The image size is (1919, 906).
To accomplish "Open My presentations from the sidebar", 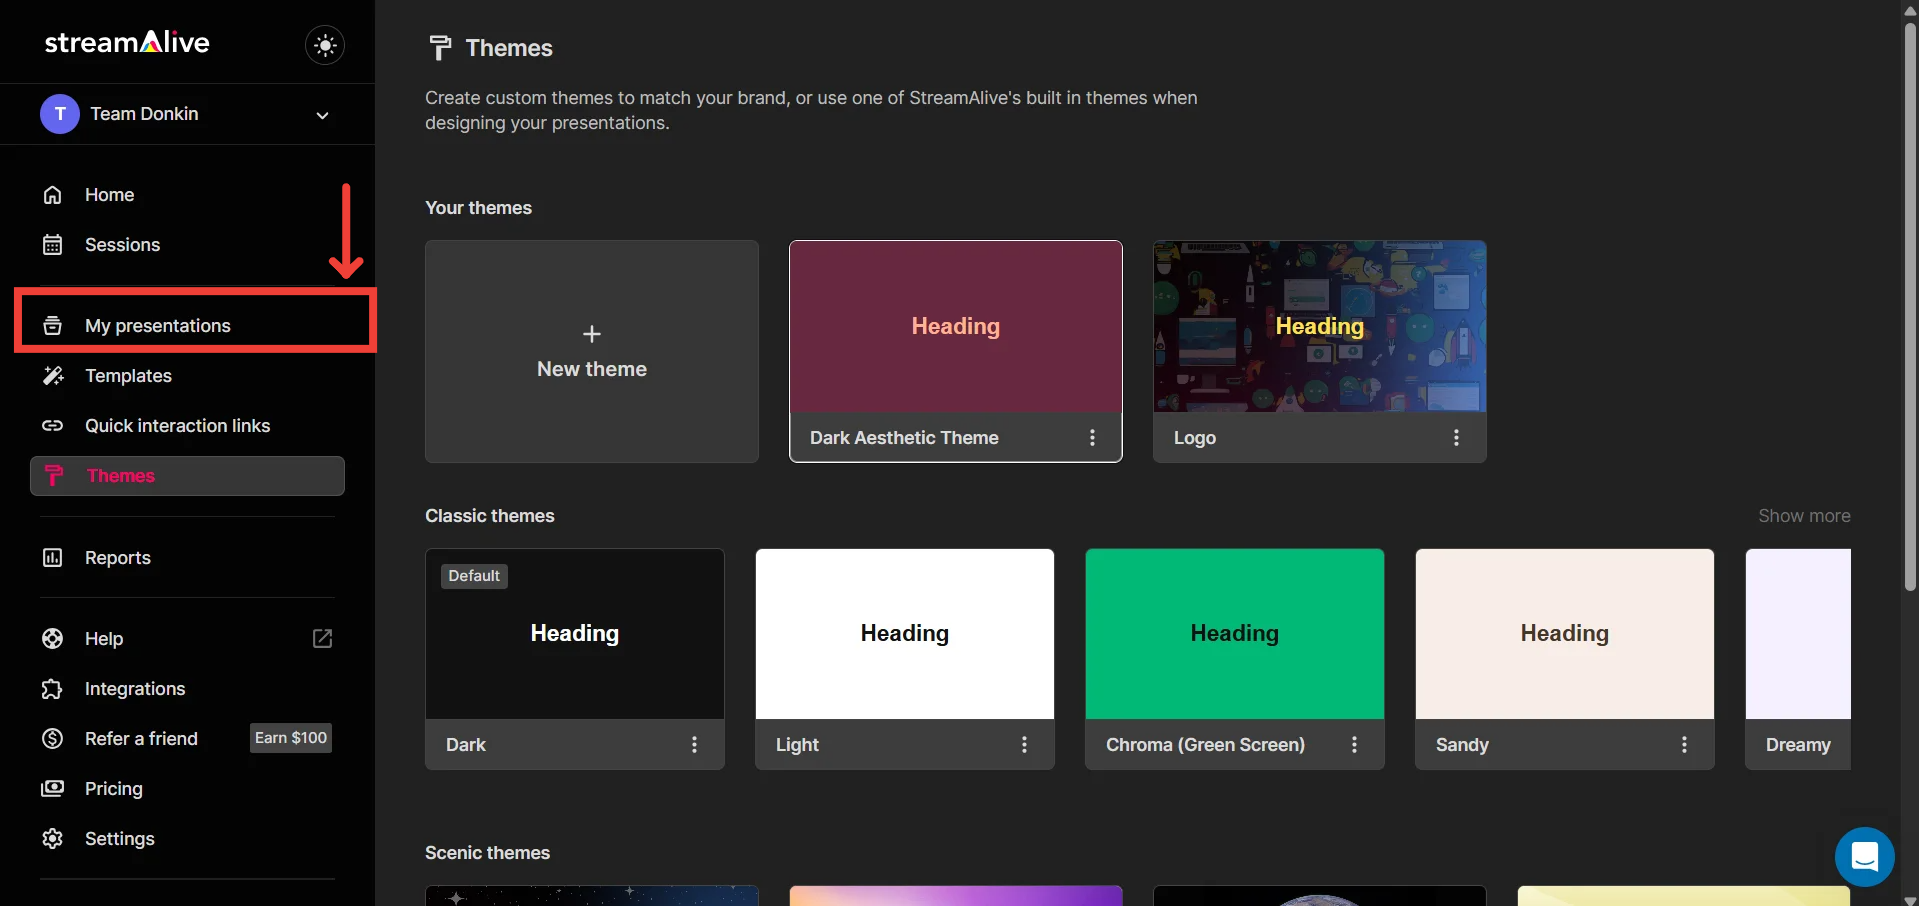I will click(158, 326).
